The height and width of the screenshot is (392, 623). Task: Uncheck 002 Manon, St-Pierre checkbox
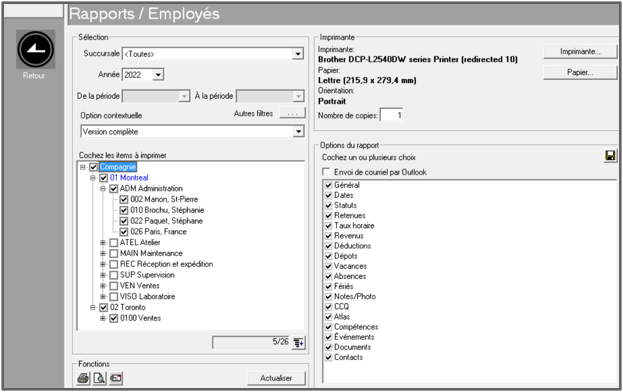tap(124, 199)
